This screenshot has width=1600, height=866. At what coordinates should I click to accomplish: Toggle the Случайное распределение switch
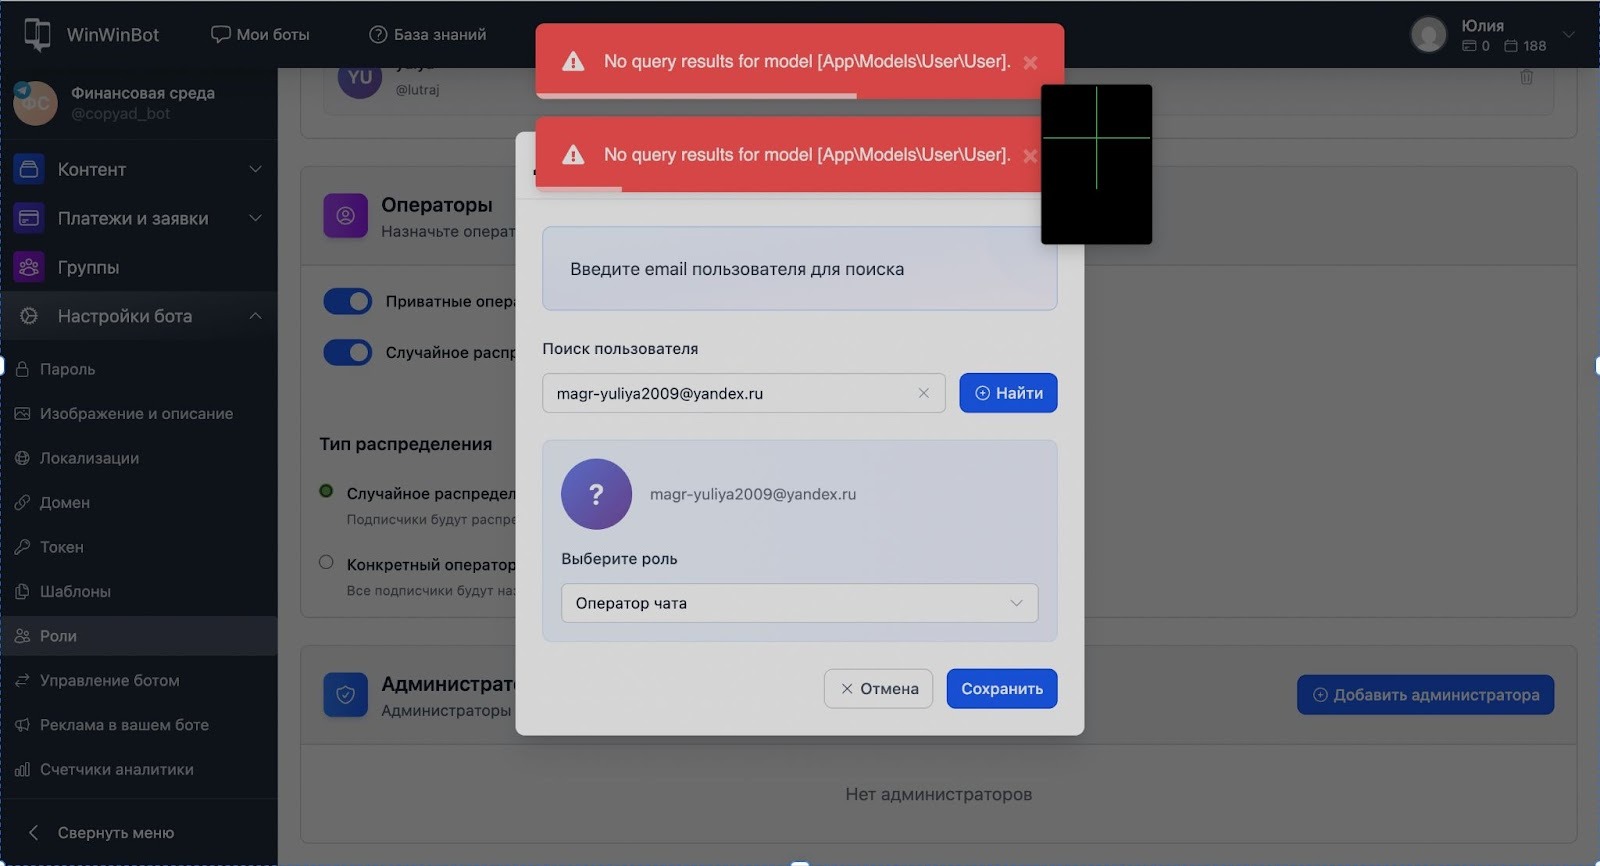[x=348, y=352]
